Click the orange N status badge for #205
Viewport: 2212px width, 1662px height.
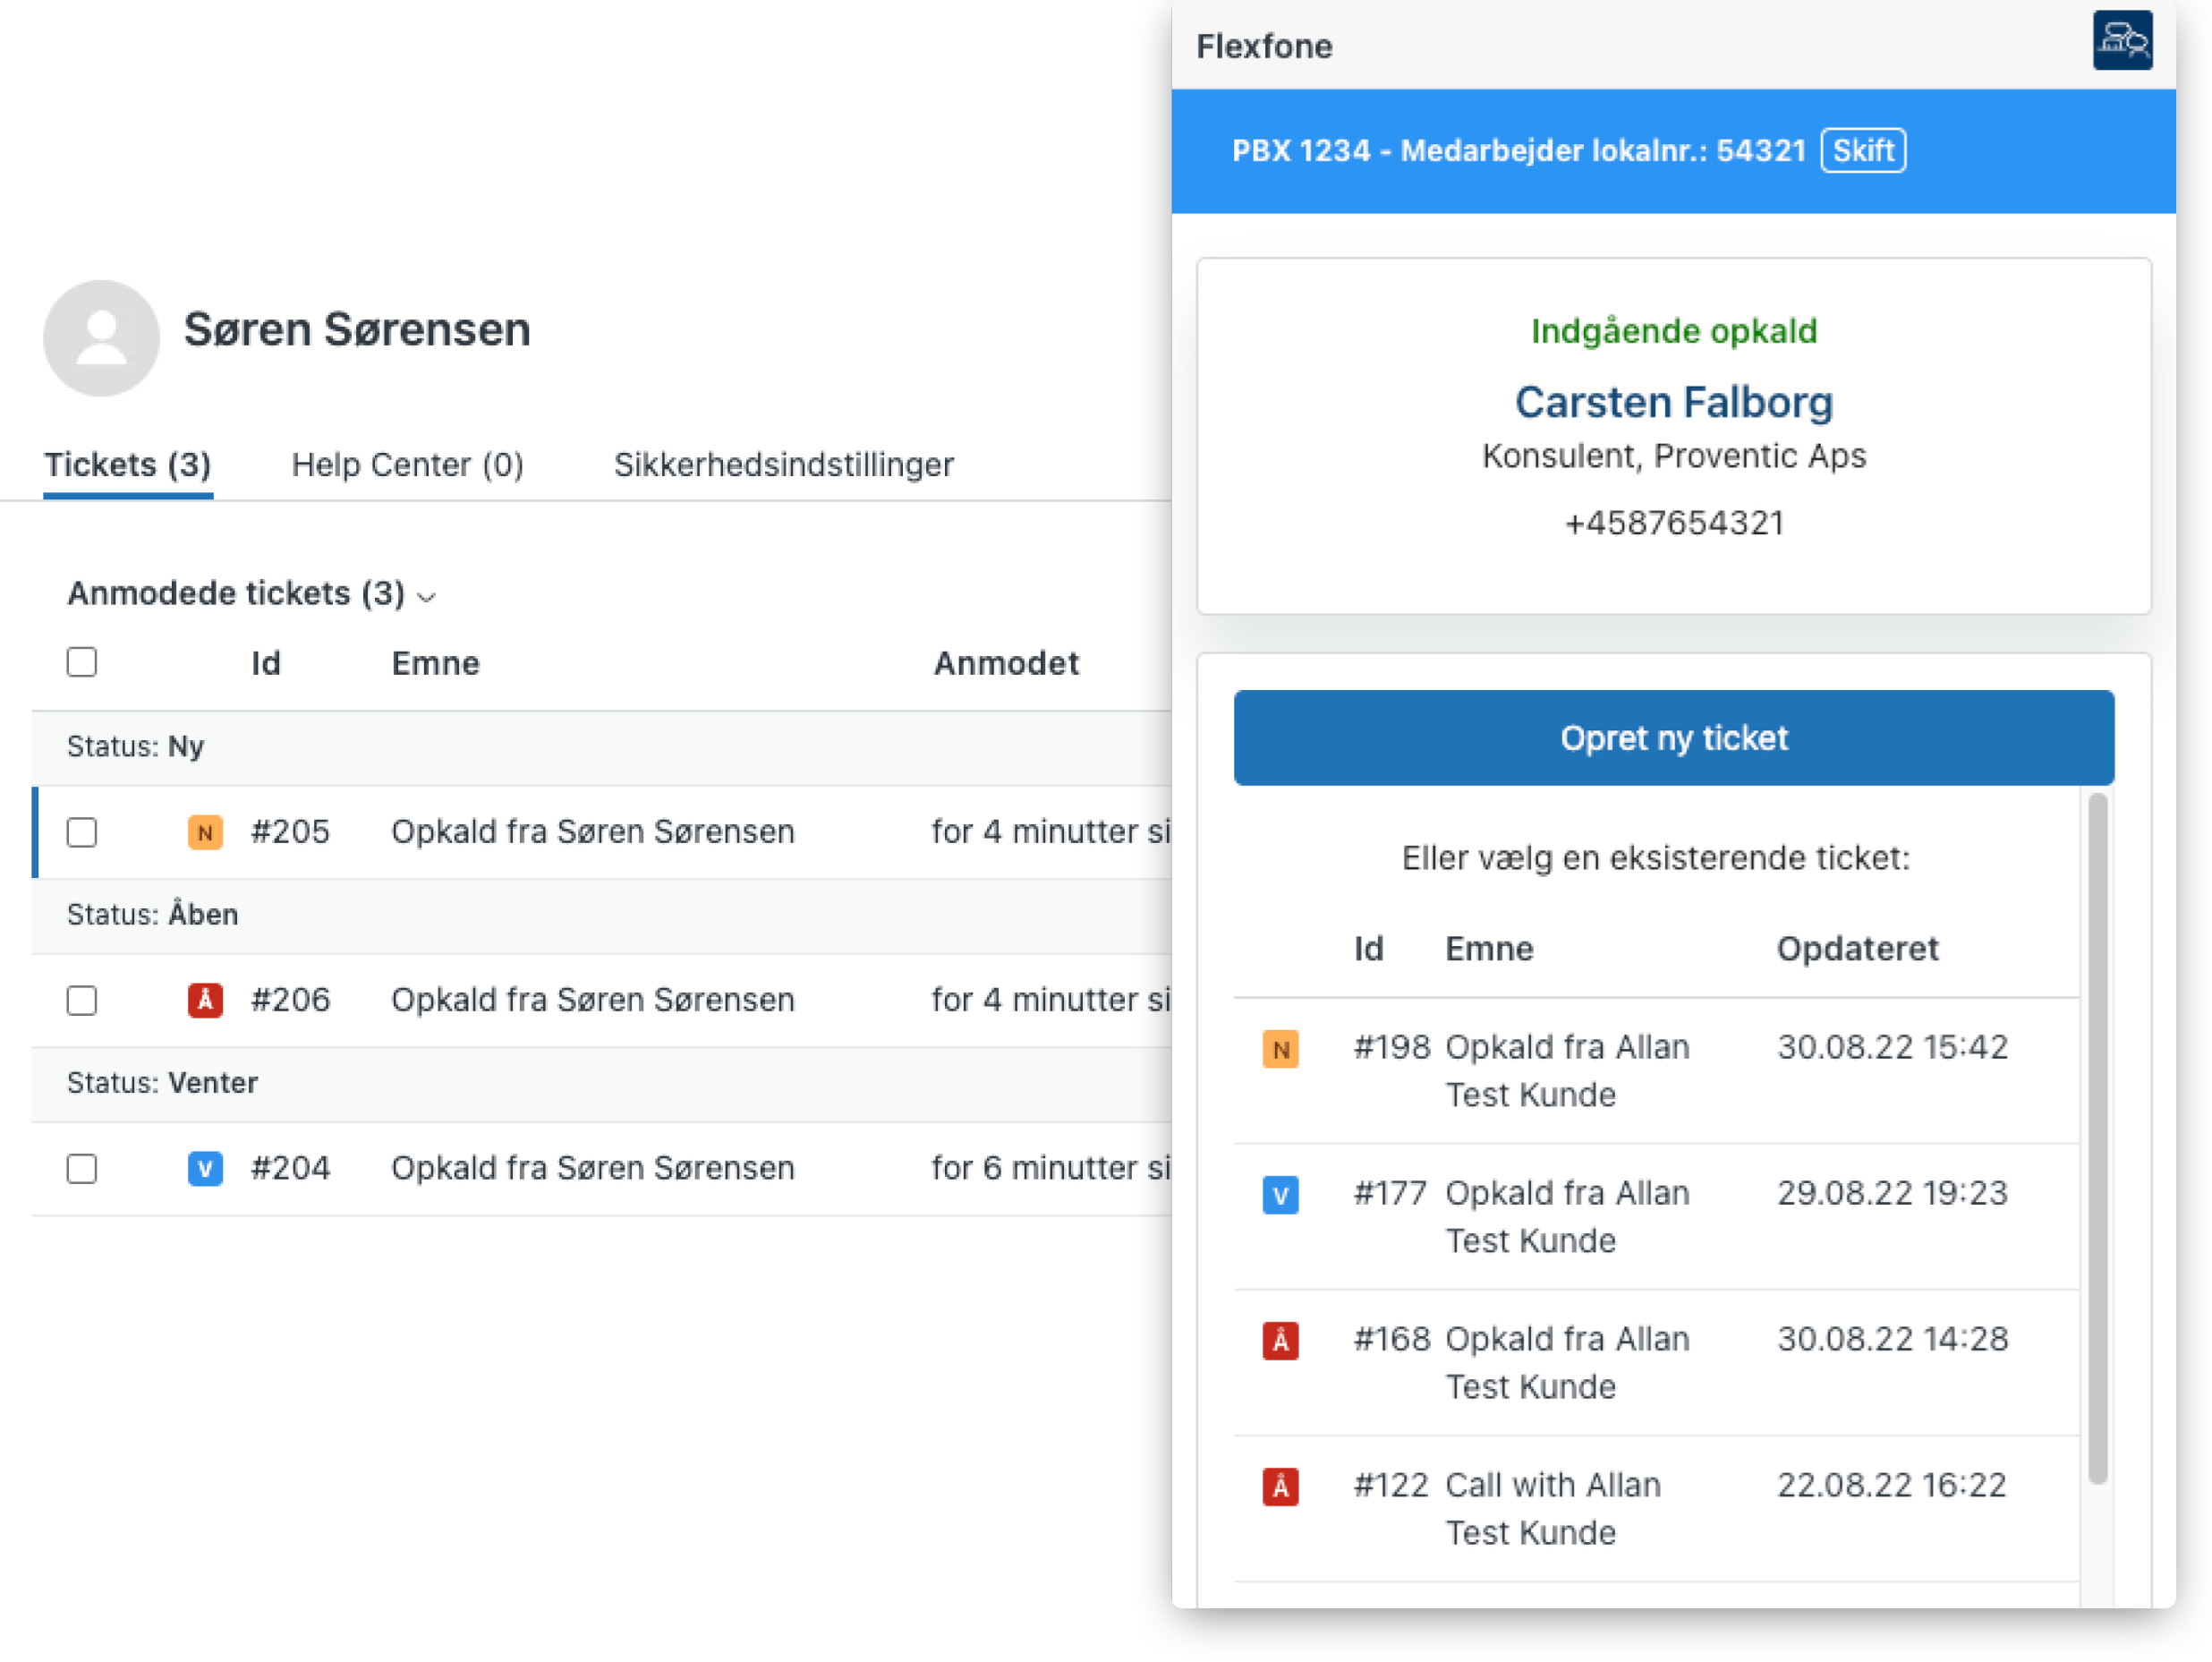tap(205, 832)
